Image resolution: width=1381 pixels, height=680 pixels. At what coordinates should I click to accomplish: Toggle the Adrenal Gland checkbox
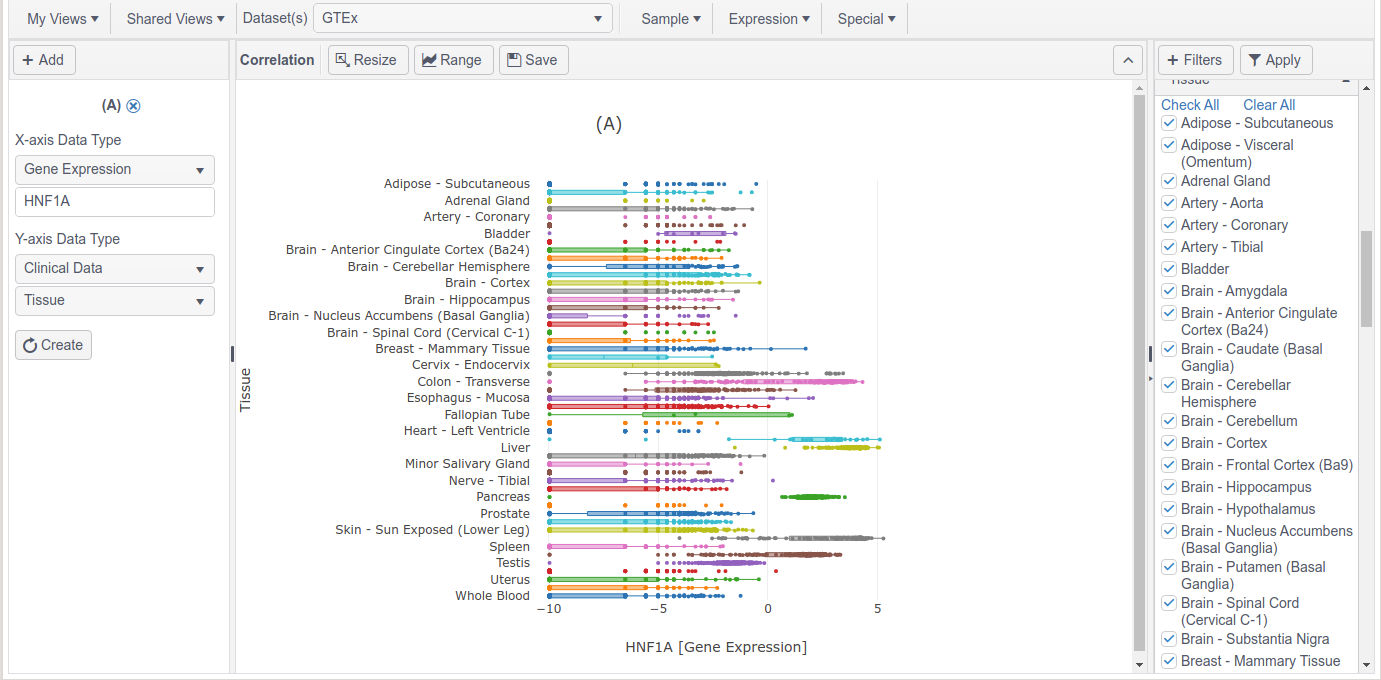click(1168, 181)
